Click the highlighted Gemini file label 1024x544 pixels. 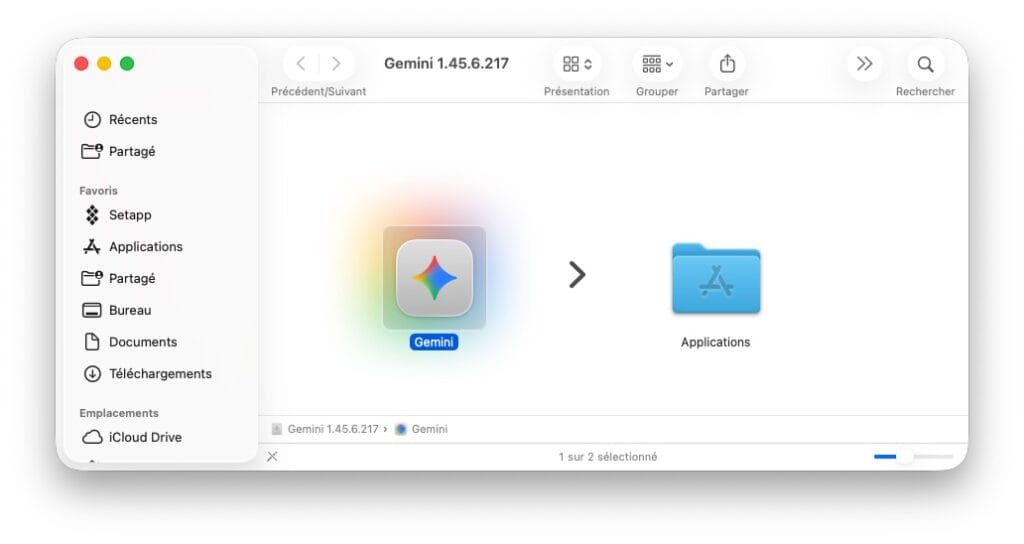(434, 342)
